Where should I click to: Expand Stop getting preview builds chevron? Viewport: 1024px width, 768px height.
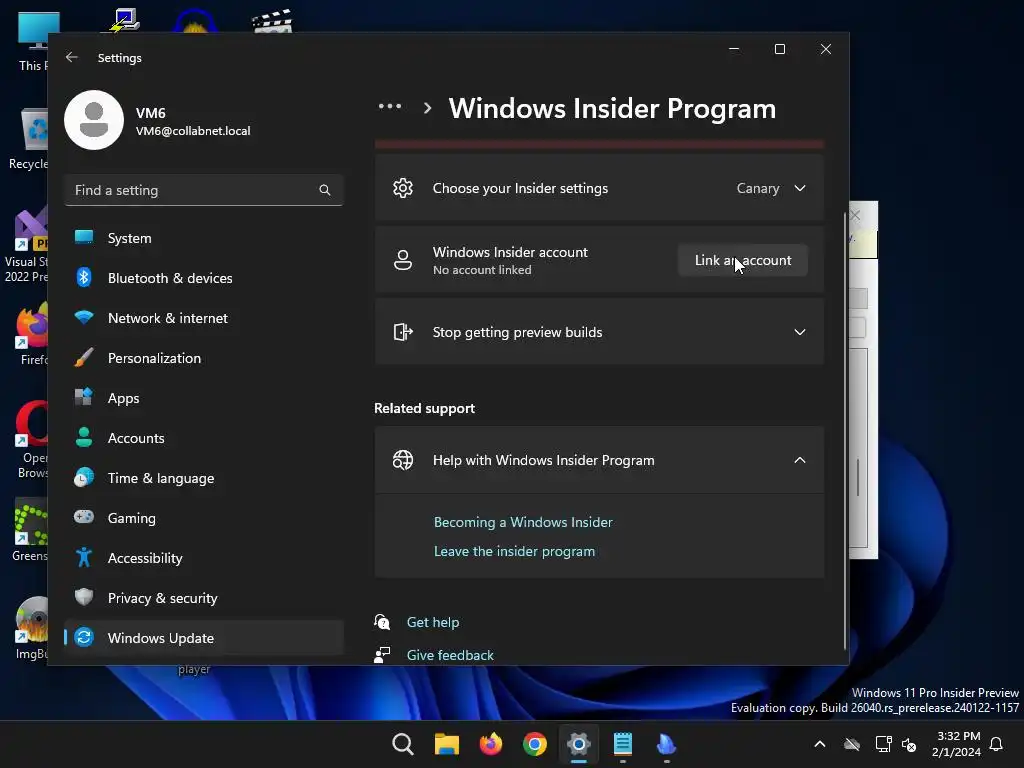pos(799,332)
